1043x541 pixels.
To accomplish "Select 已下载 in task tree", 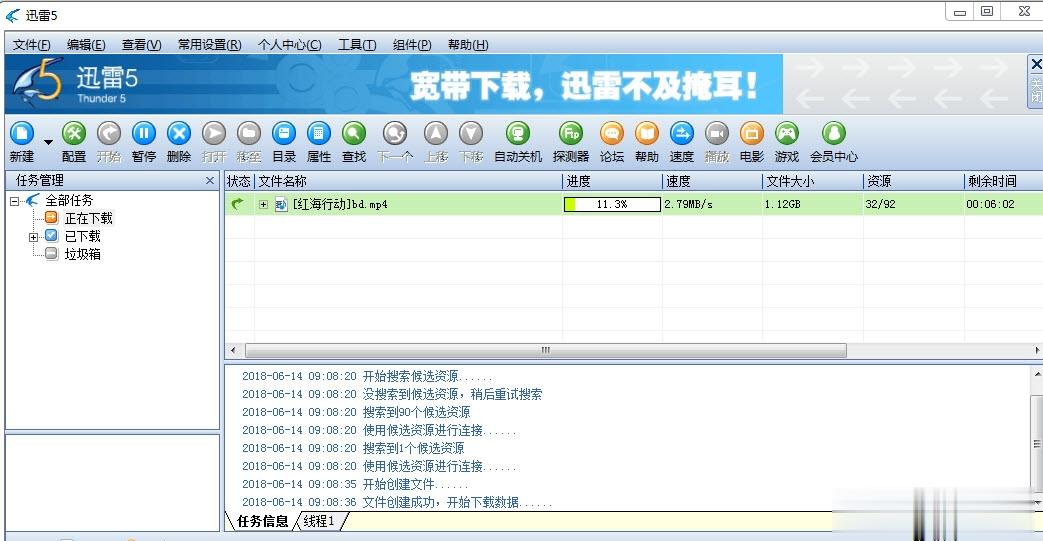I will click(x=82, y=236).
